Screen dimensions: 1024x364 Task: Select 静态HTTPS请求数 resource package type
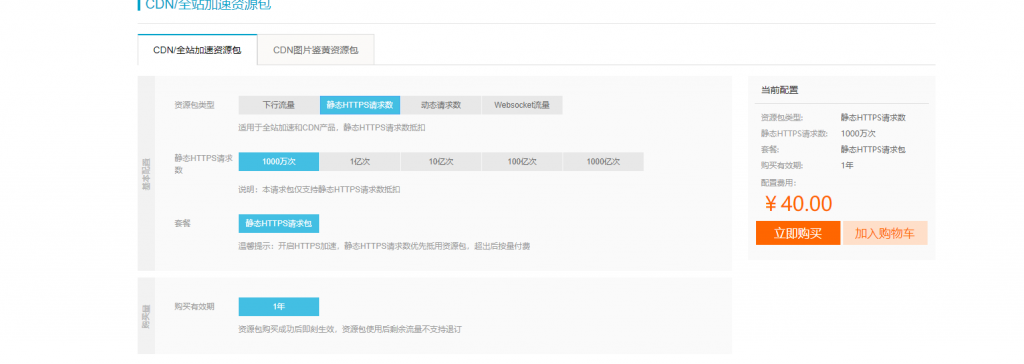point(360,105)
